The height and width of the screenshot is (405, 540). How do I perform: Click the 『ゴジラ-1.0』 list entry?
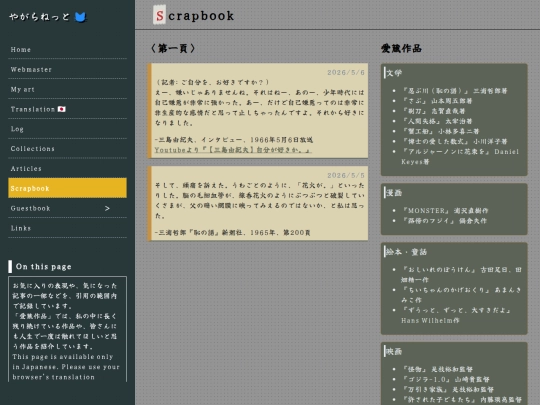pyautogui.click(x=446, y=380)
